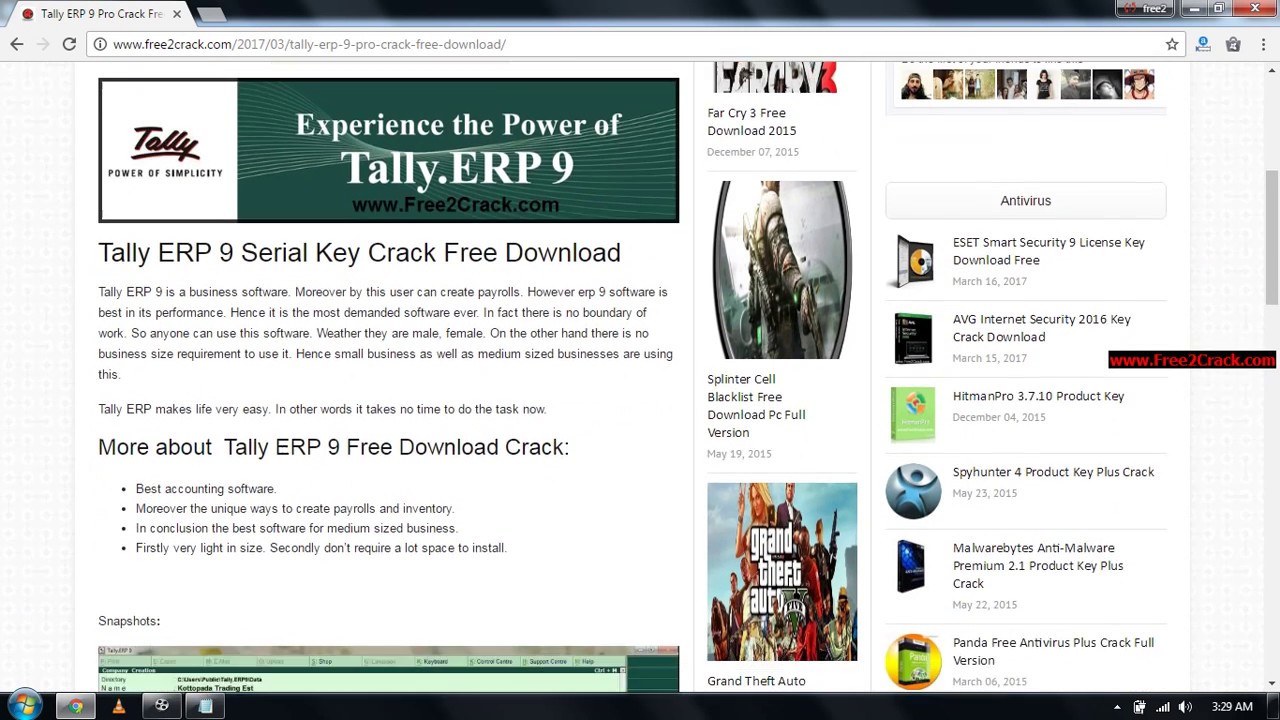Click the Chrome taskbar icon
The image size is (1280, 720).
click(x=75, y=706)
